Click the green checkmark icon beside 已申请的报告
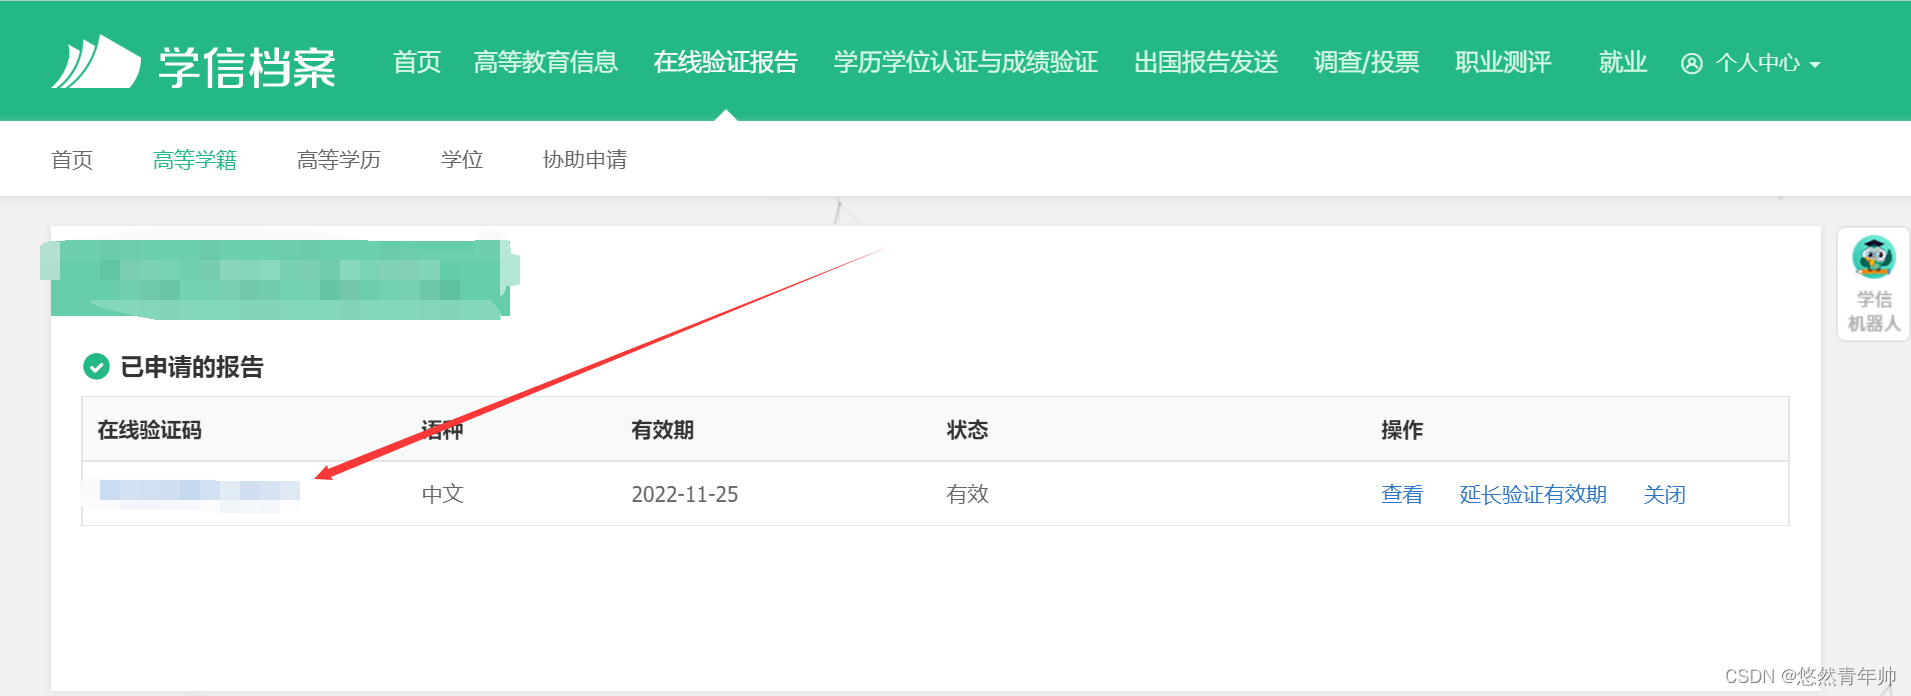This screenshot has height=696, width=1911. click(96, 367)
